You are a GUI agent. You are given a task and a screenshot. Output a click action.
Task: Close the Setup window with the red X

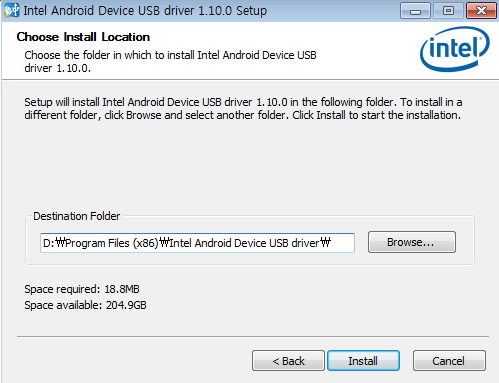[481, 11]
